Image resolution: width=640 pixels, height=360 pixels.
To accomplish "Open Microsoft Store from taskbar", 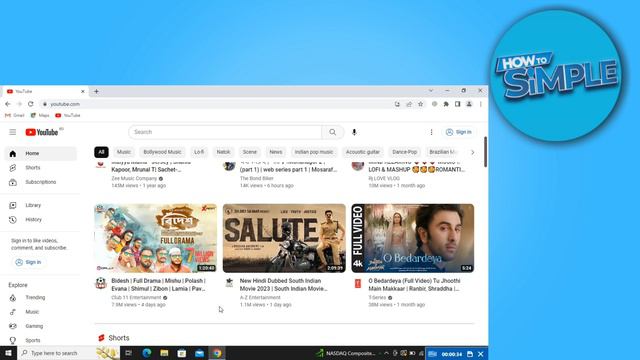I will [x=182, y=353].
